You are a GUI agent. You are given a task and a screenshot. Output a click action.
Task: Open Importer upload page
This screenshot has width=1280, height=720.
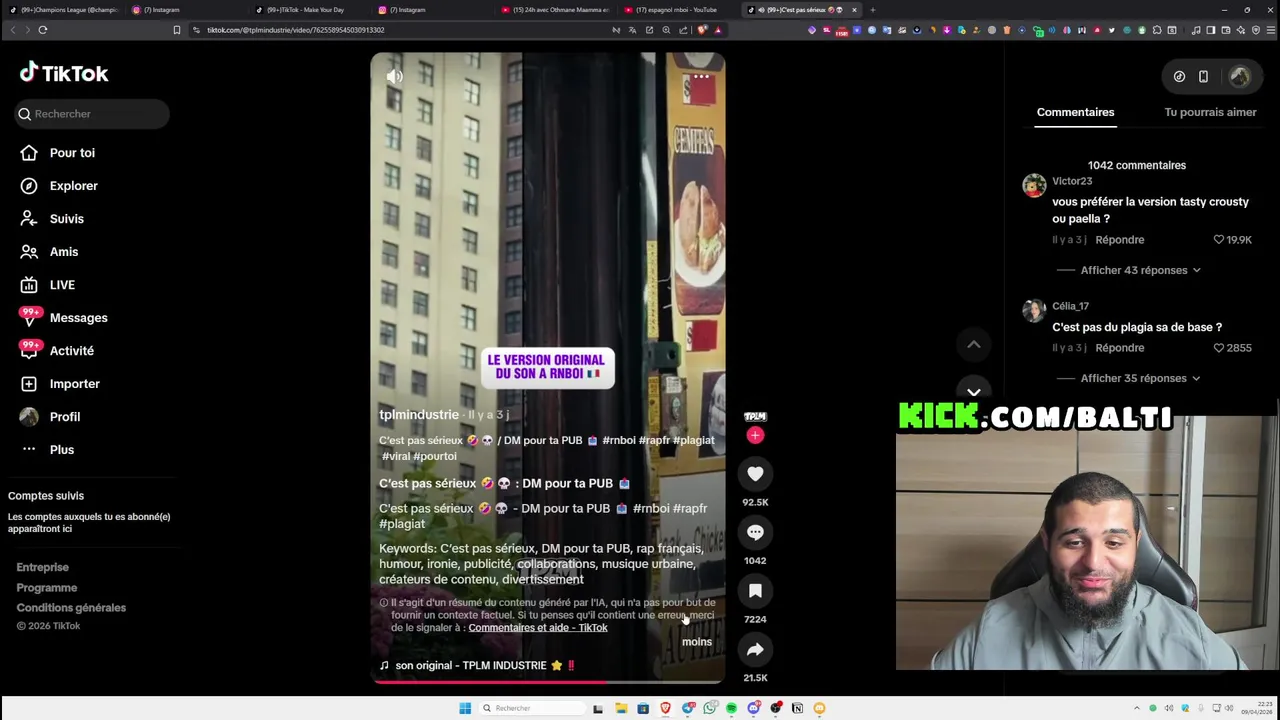(x=61, y=384)
